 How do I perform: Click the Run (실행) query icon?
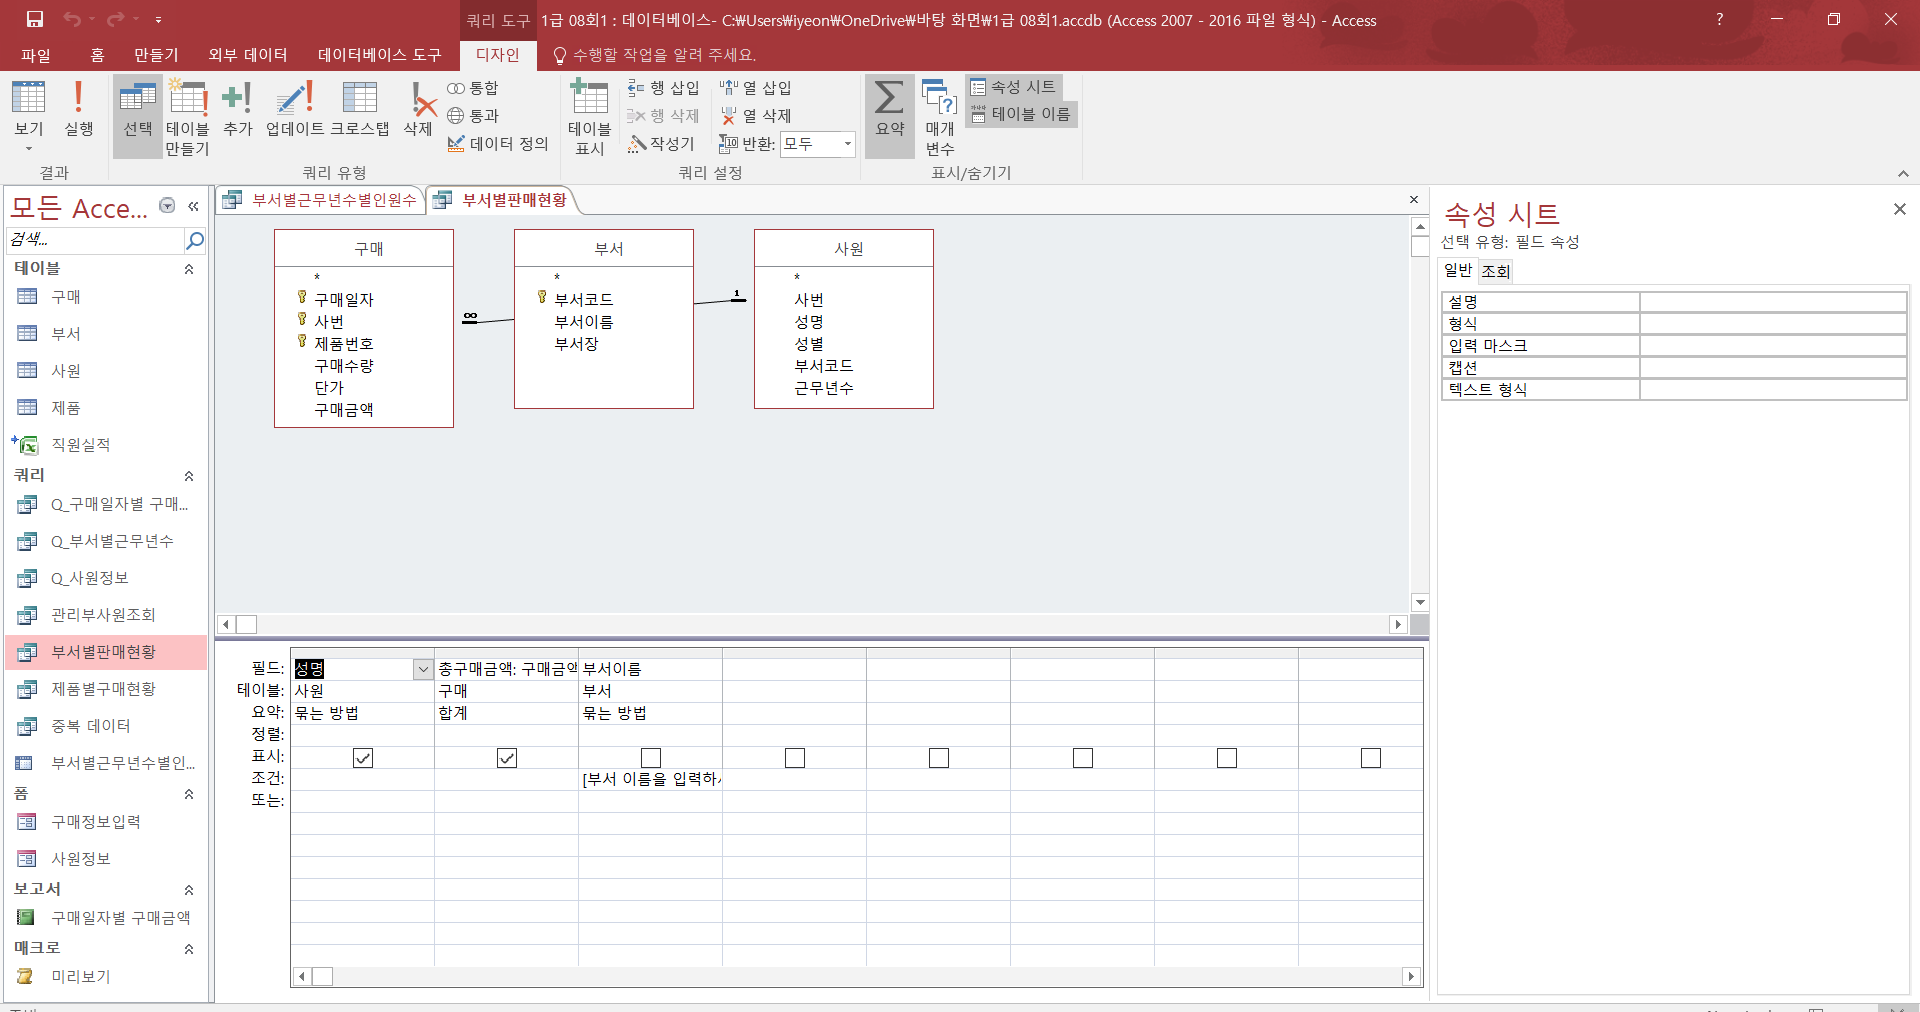pos(78,108)
